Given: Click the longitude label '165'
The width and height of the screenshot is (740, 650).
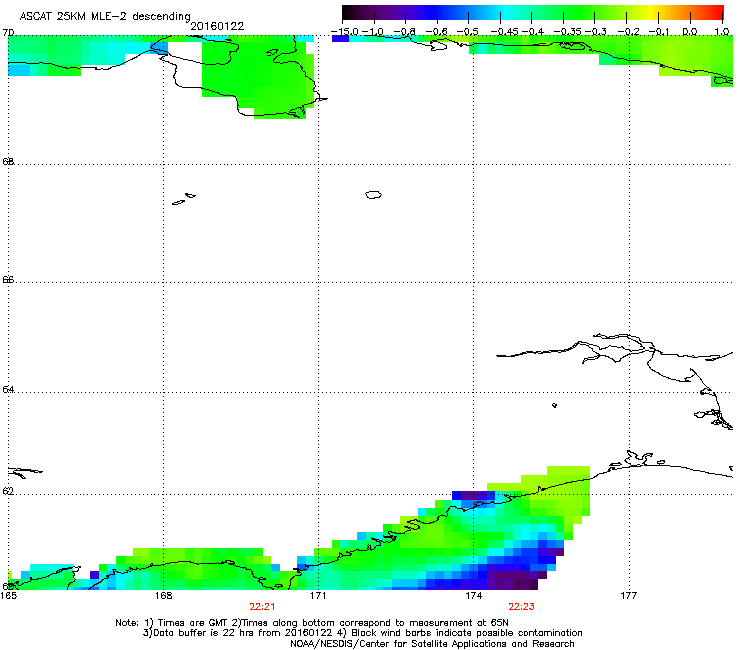Looking at the screenshot, I should [x=9, y=596].
